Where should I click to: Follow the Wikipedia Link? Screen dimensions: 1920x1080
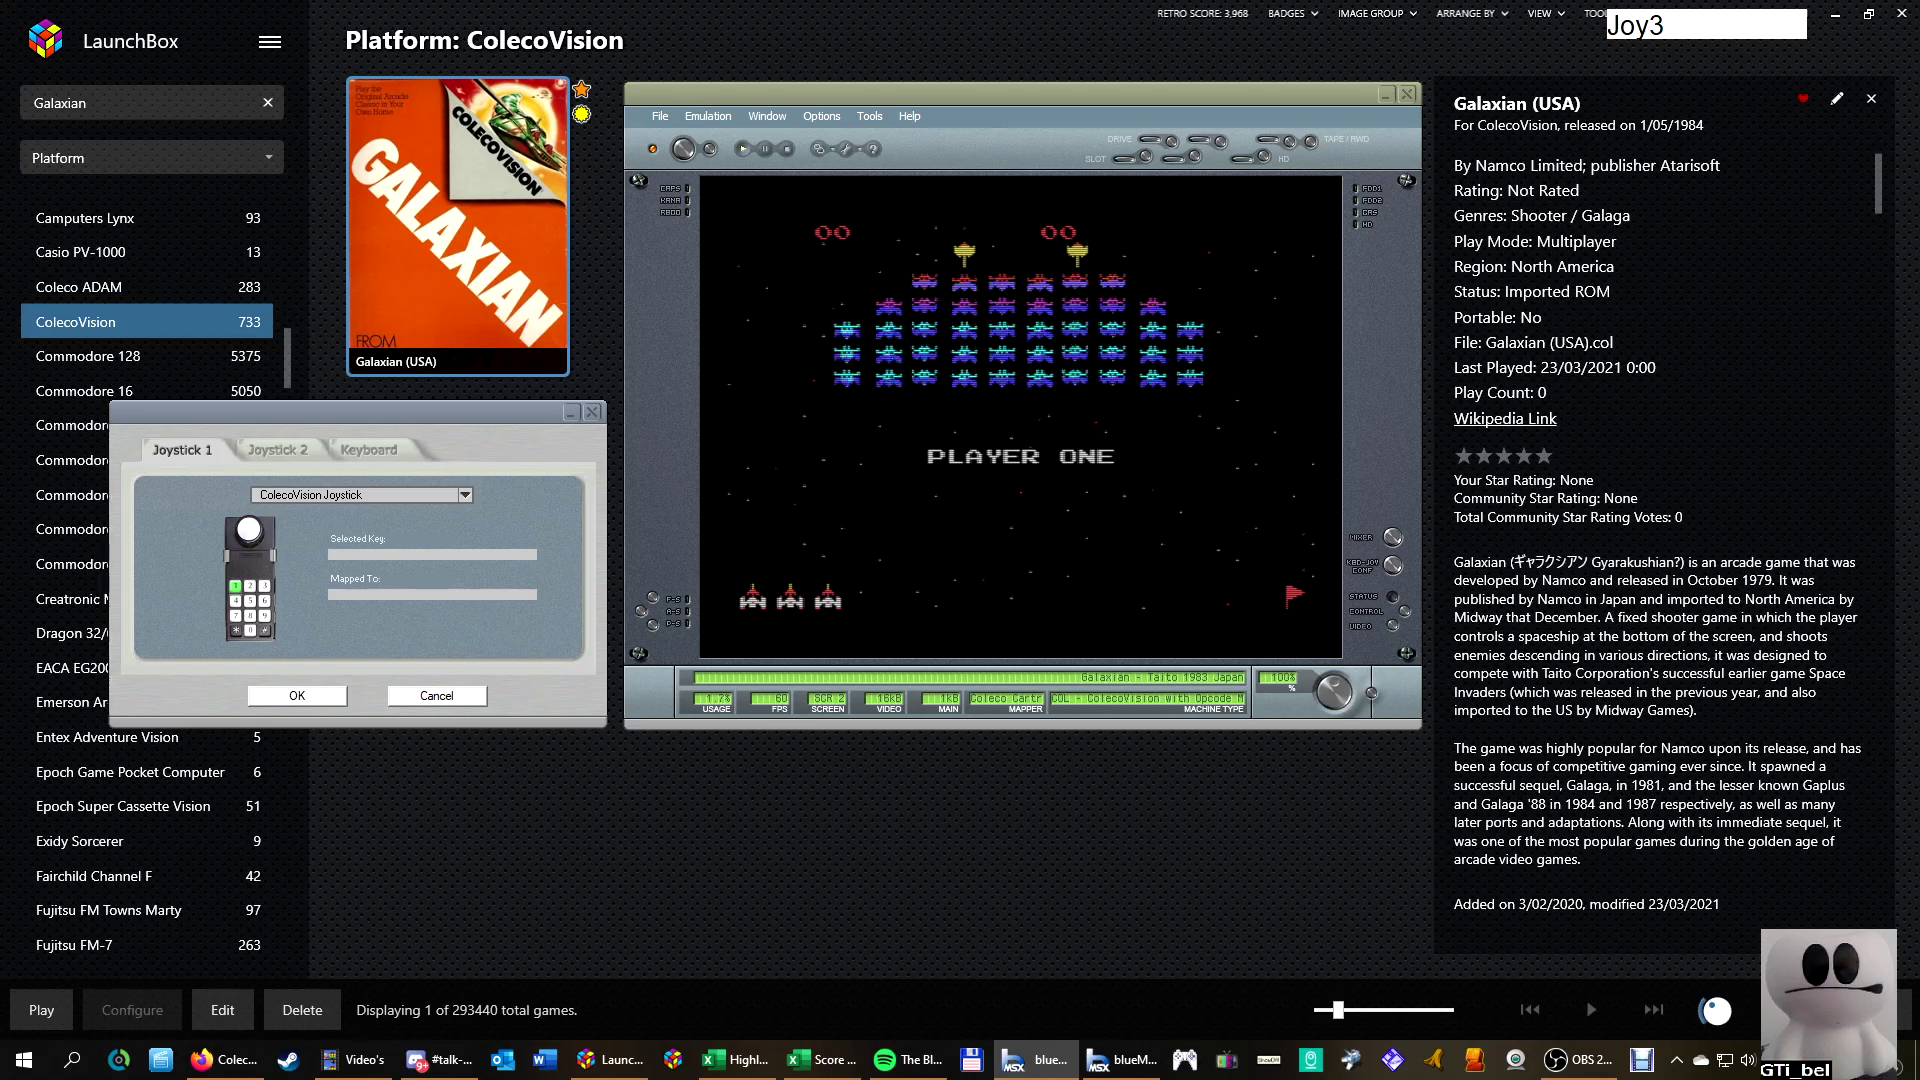tap(1504, 419)
